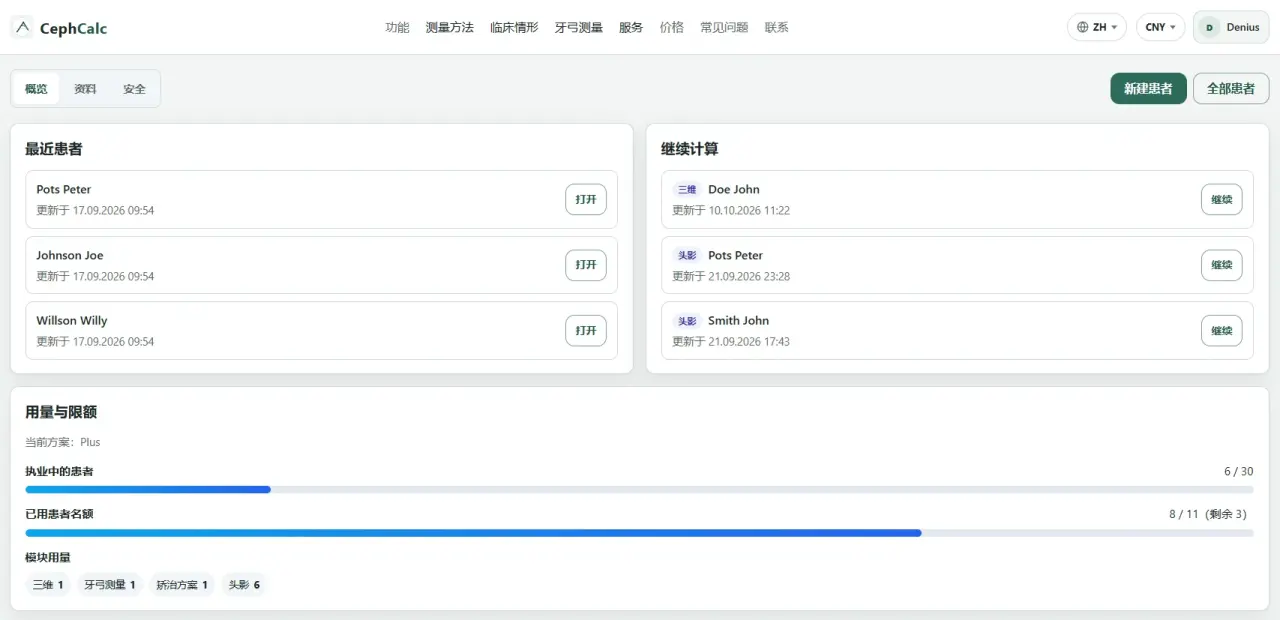Go to 测量方法 navigation item
The image size is (1280, 620).
coord(449,27)
